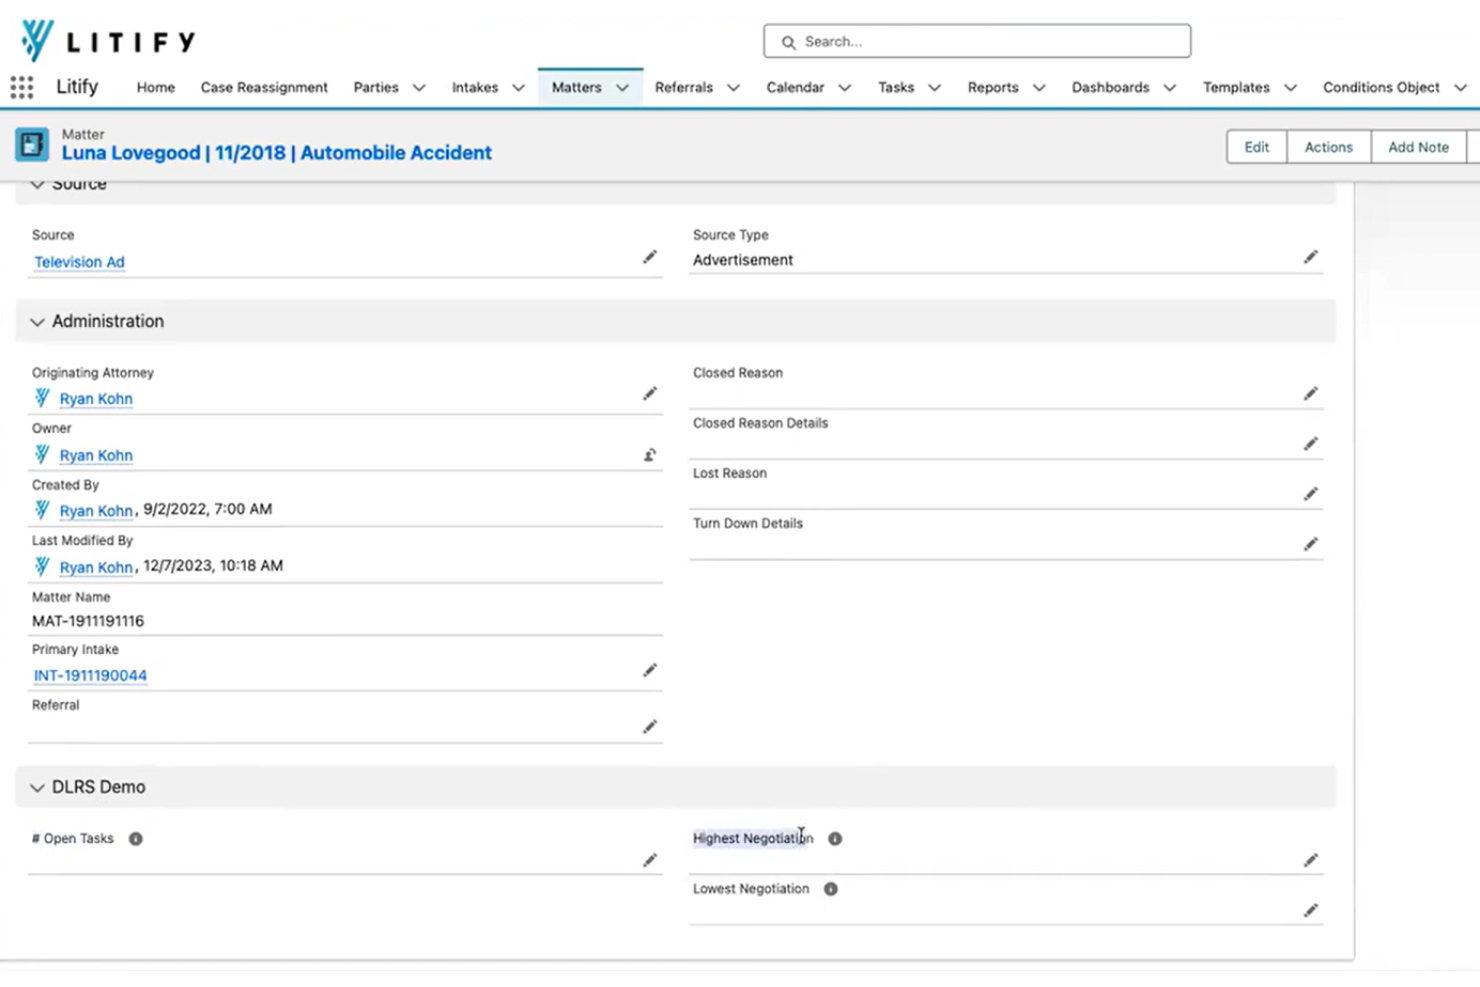The image size is (1480, 987).
Task: Open the Case Reassignment tab
Action: tap(264, 88)
